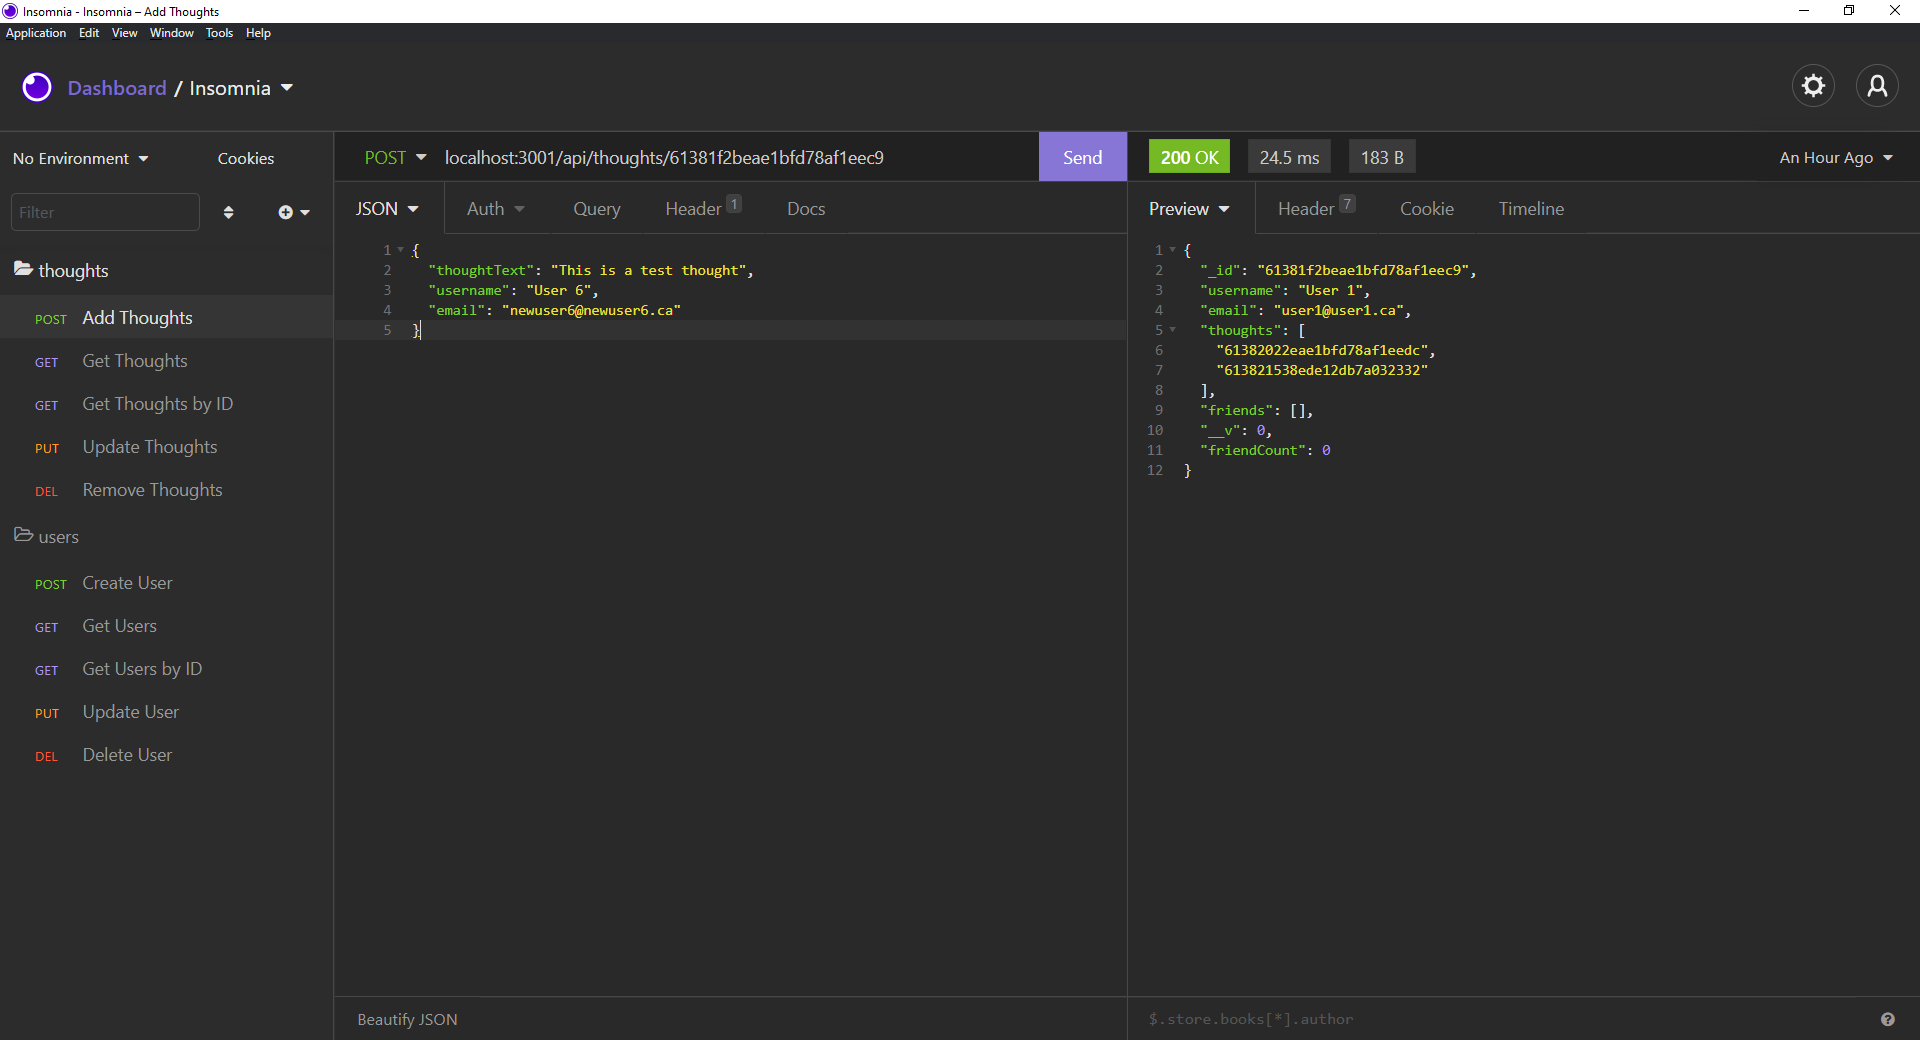The image size is (1920, 1040).
Task: Click the help question mark icon
Action: [1888, 1019]
